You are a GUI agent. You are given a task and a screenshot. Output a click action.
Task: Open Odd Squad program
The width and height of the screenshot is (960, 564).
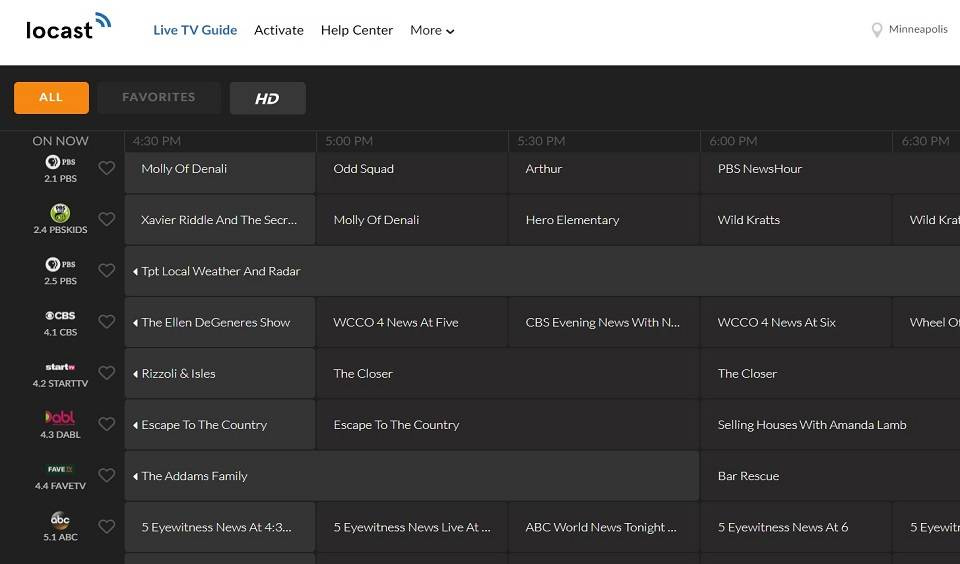tap(412, 173)
